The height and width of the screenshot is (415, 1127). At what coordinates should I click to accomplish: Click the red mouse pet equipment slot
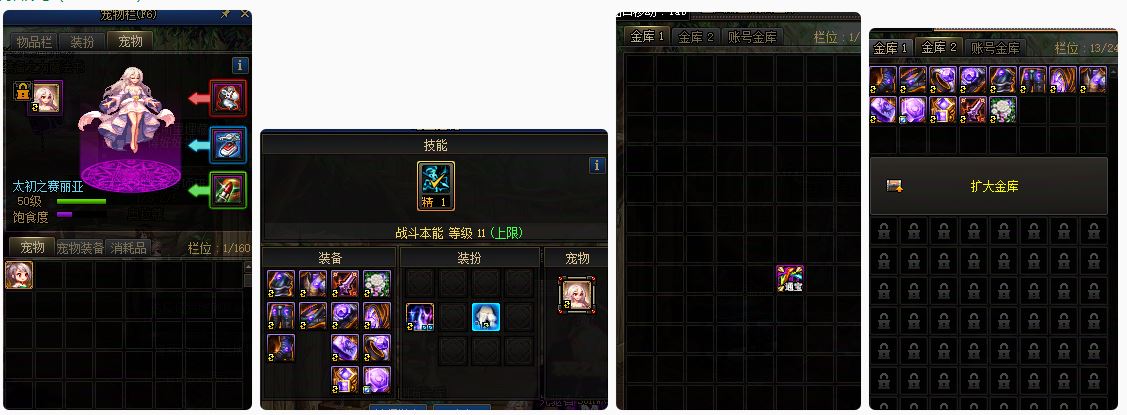pos(228,98)
